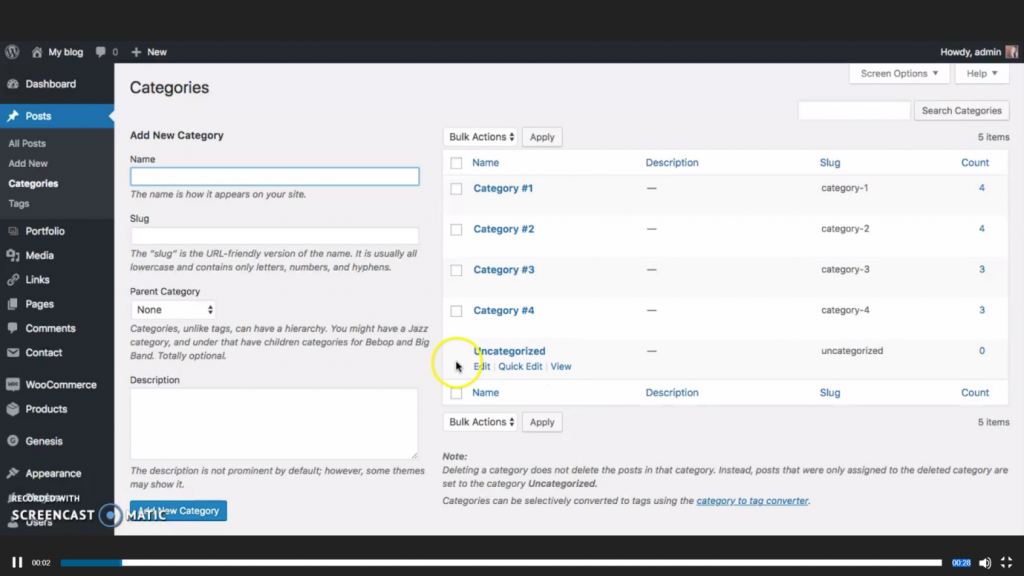
Task: Open Tags in the Posts submenu
Action: pos(19,204)
